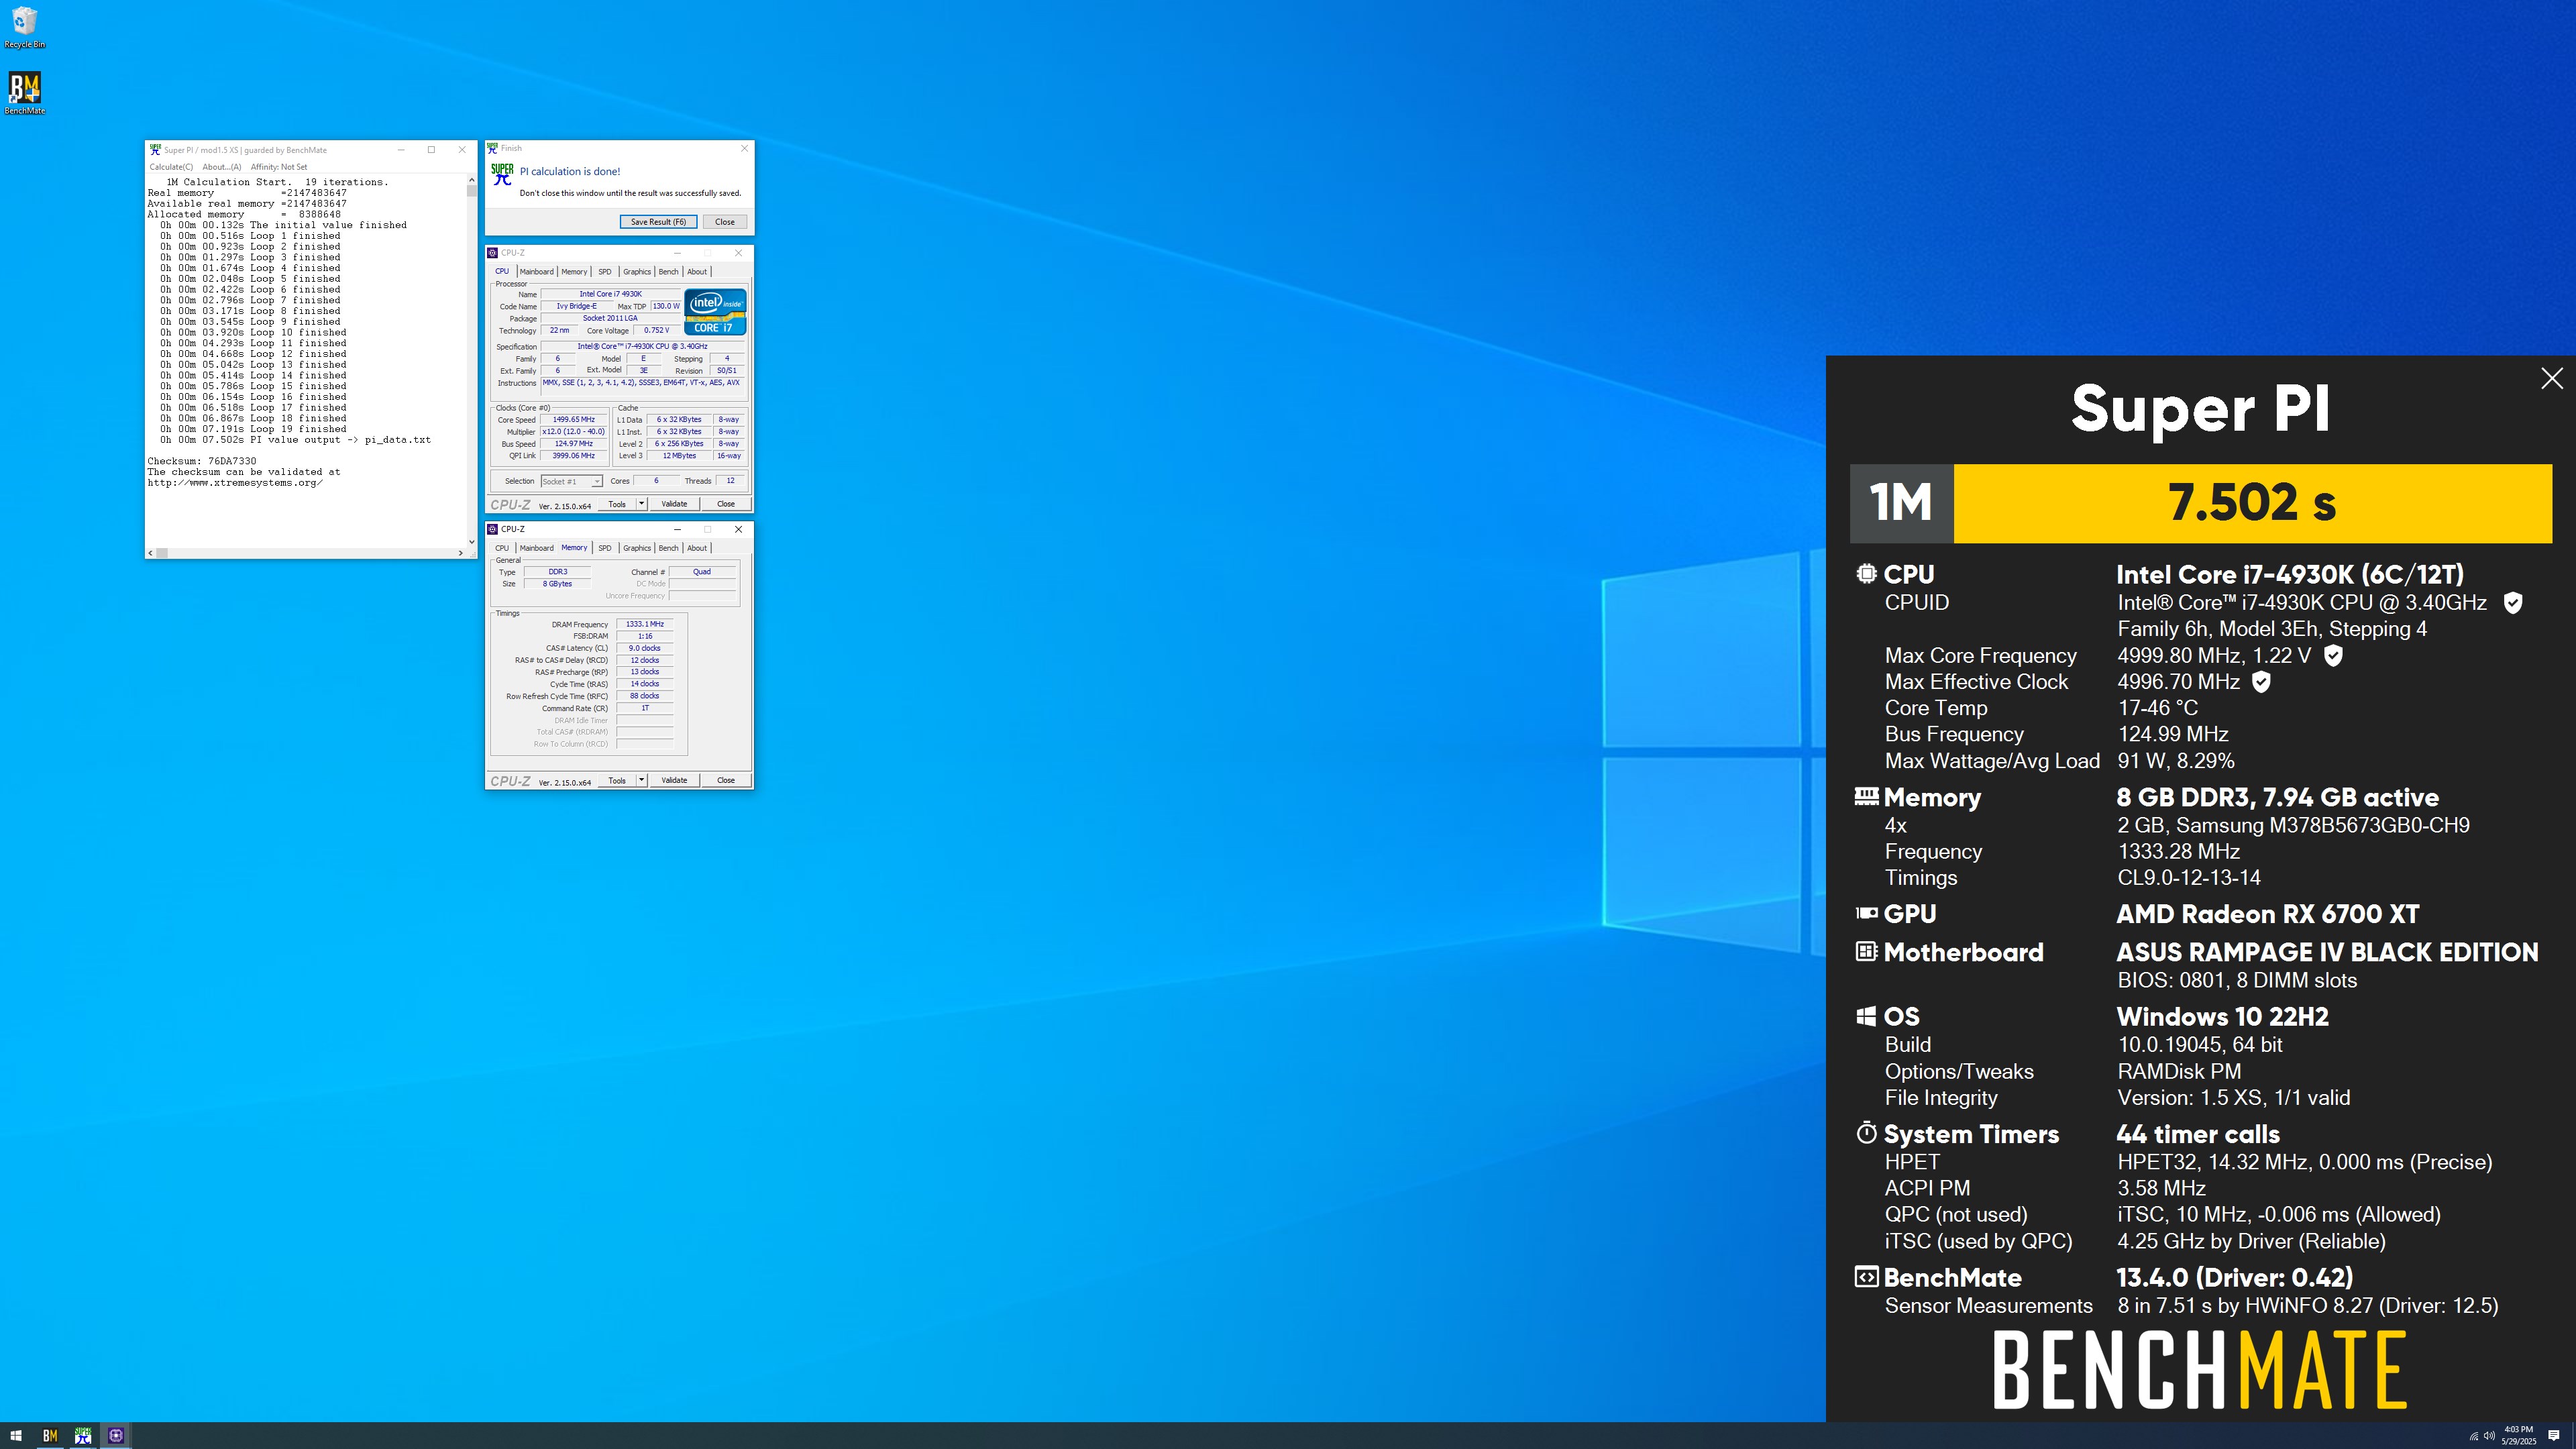
Task: Click Validate button in upper CPU-Z
Action: 674,504
